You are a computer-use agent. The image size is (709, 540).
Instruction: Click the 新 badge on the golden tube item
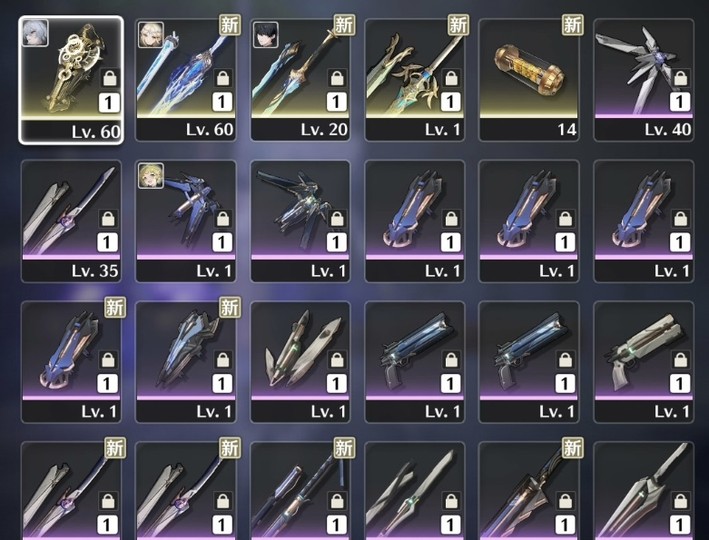[572, 24]
